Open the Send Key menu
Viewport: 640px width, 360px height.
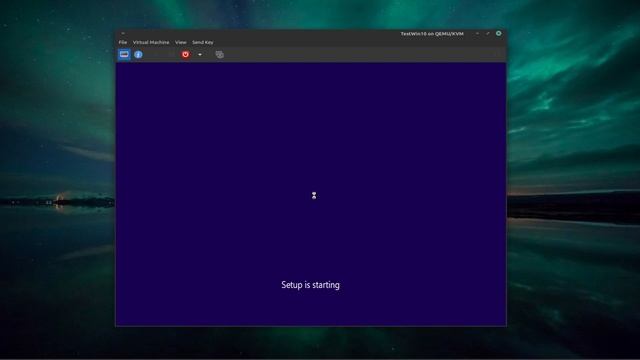[x=203, y=42]
